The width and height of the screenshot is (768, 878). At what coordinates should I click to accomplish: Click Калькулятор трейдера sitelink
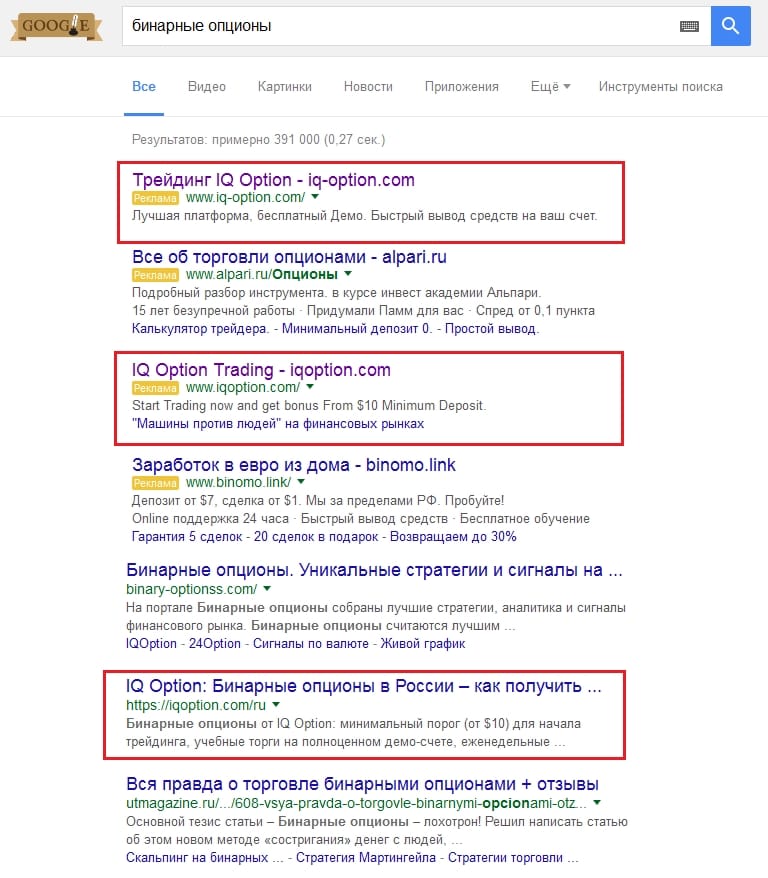point(200,329)
